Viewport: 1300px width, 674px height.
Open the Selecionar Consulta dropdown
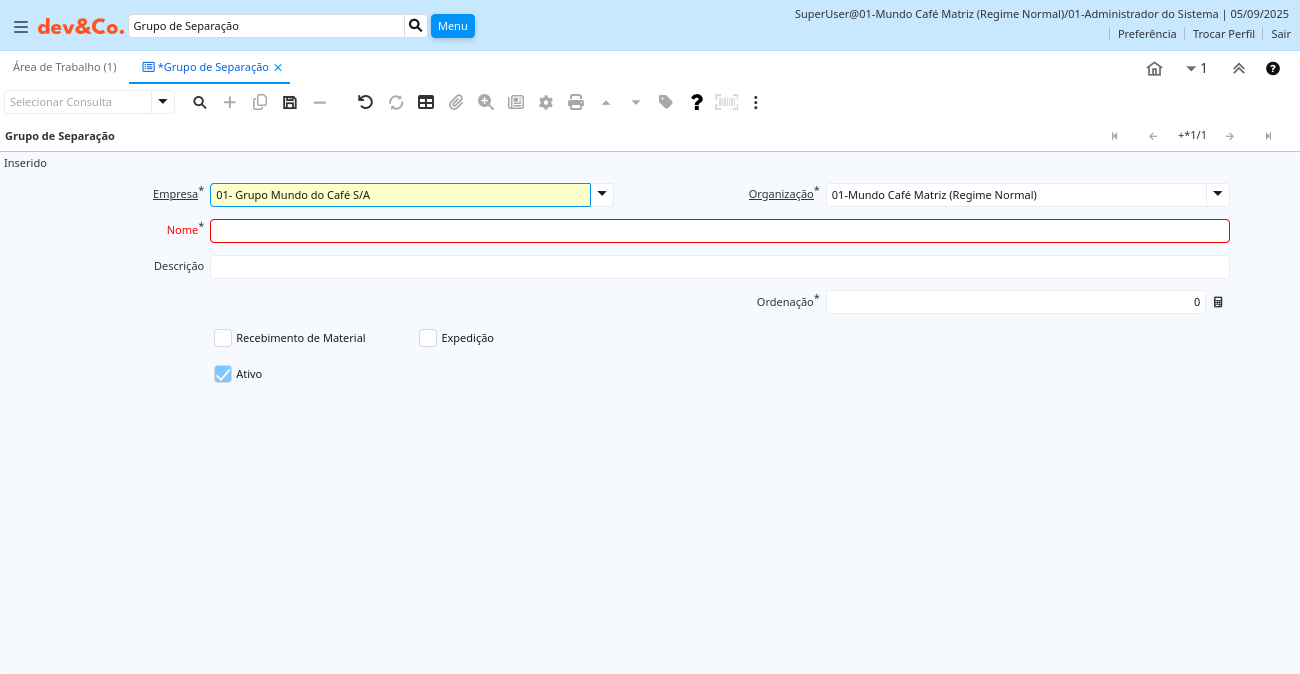pos(163,102)
